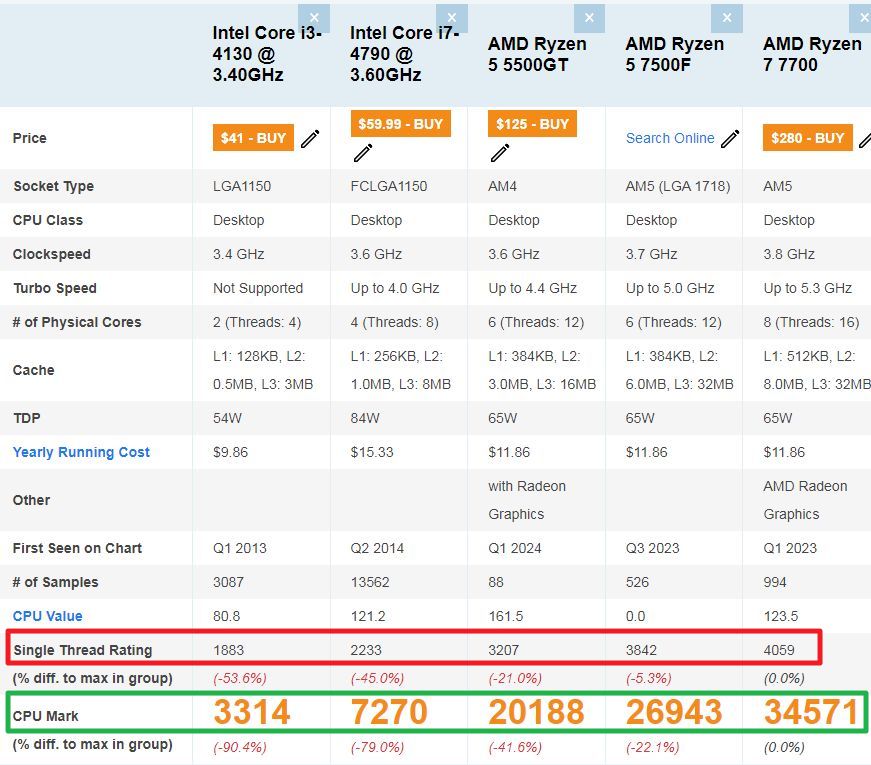Viewport: 871px width, 765px height.
Task: Click the $9.86 yearly cost value
Action: (231, 452)
